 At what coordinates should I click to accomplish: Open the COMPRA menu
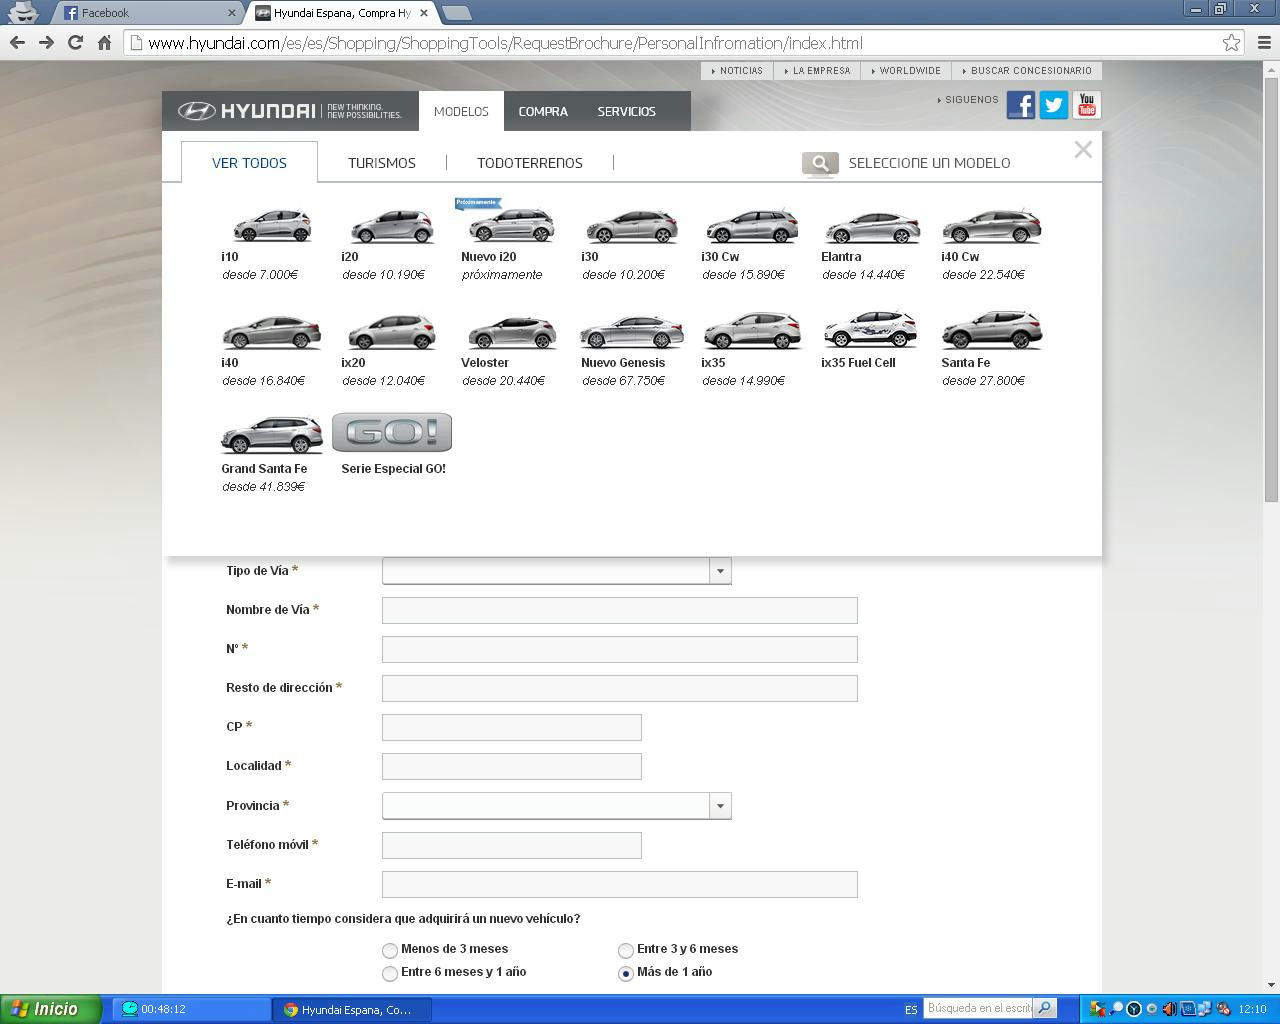click(543, 111)
